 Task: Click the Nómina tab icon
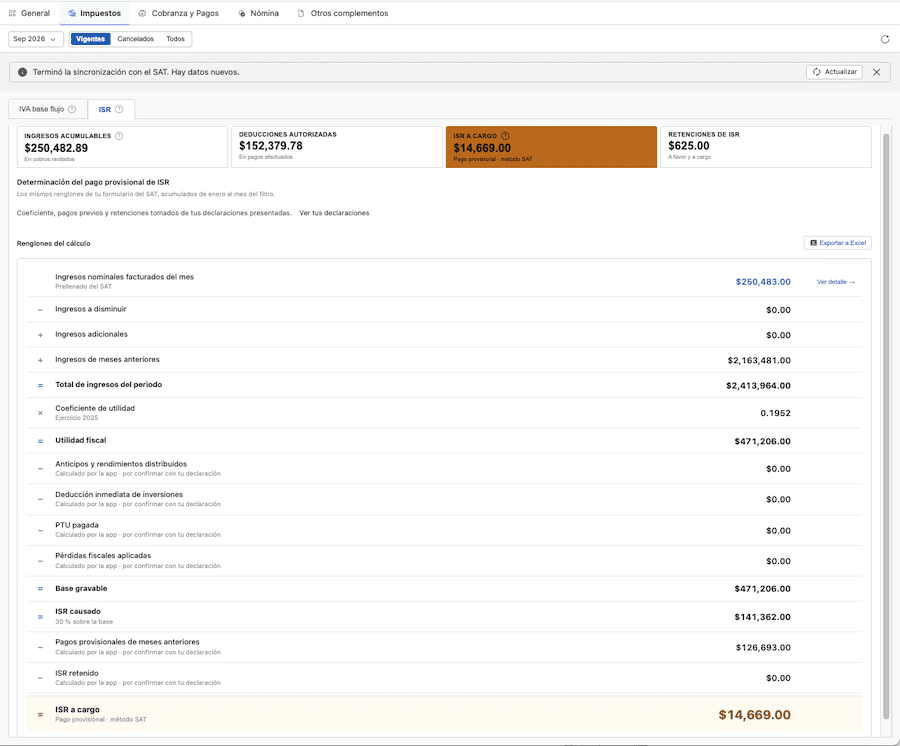point(242,13)
